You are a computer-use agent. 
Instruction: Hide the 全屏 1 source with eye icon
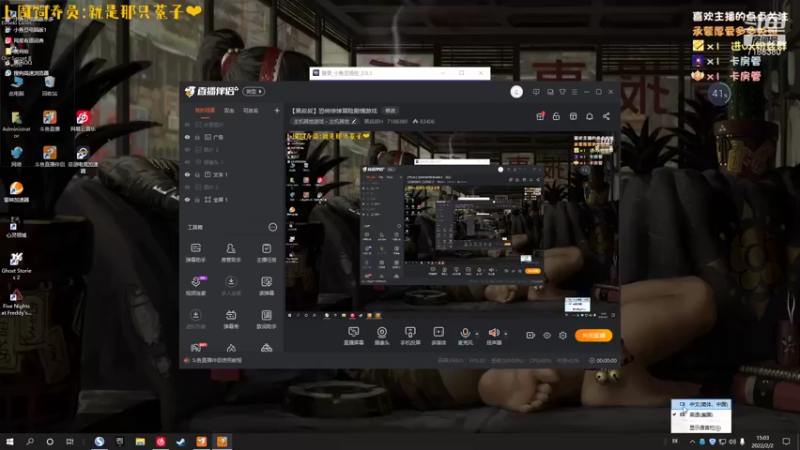point(187,199)
